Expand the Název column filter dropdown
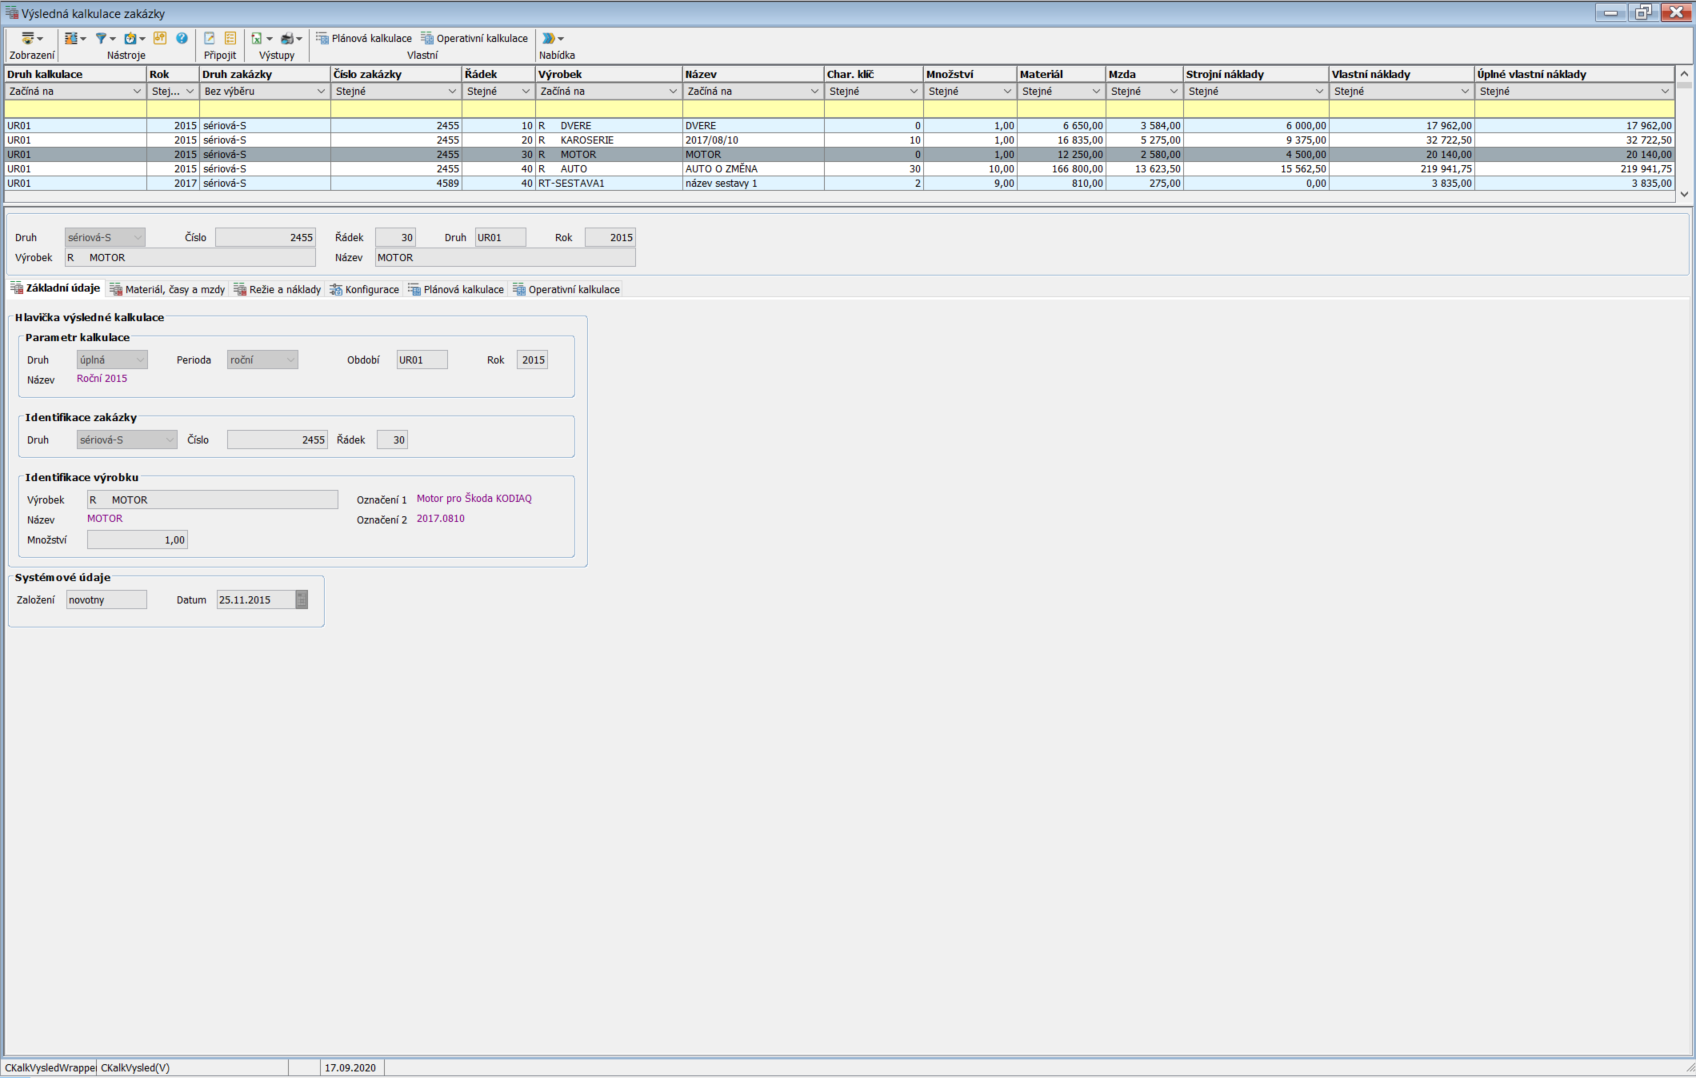 click(x=814, y=92)
